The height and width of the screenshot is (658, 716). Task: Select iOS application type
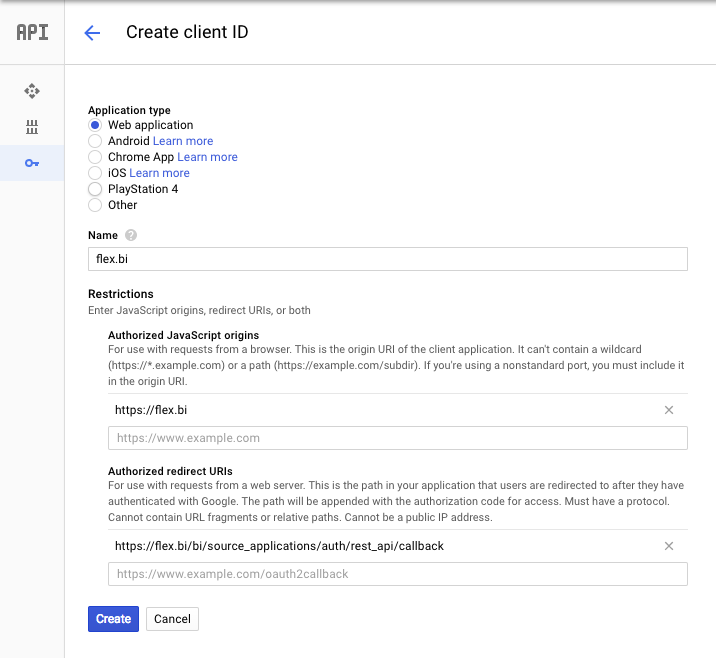(95, 173)
